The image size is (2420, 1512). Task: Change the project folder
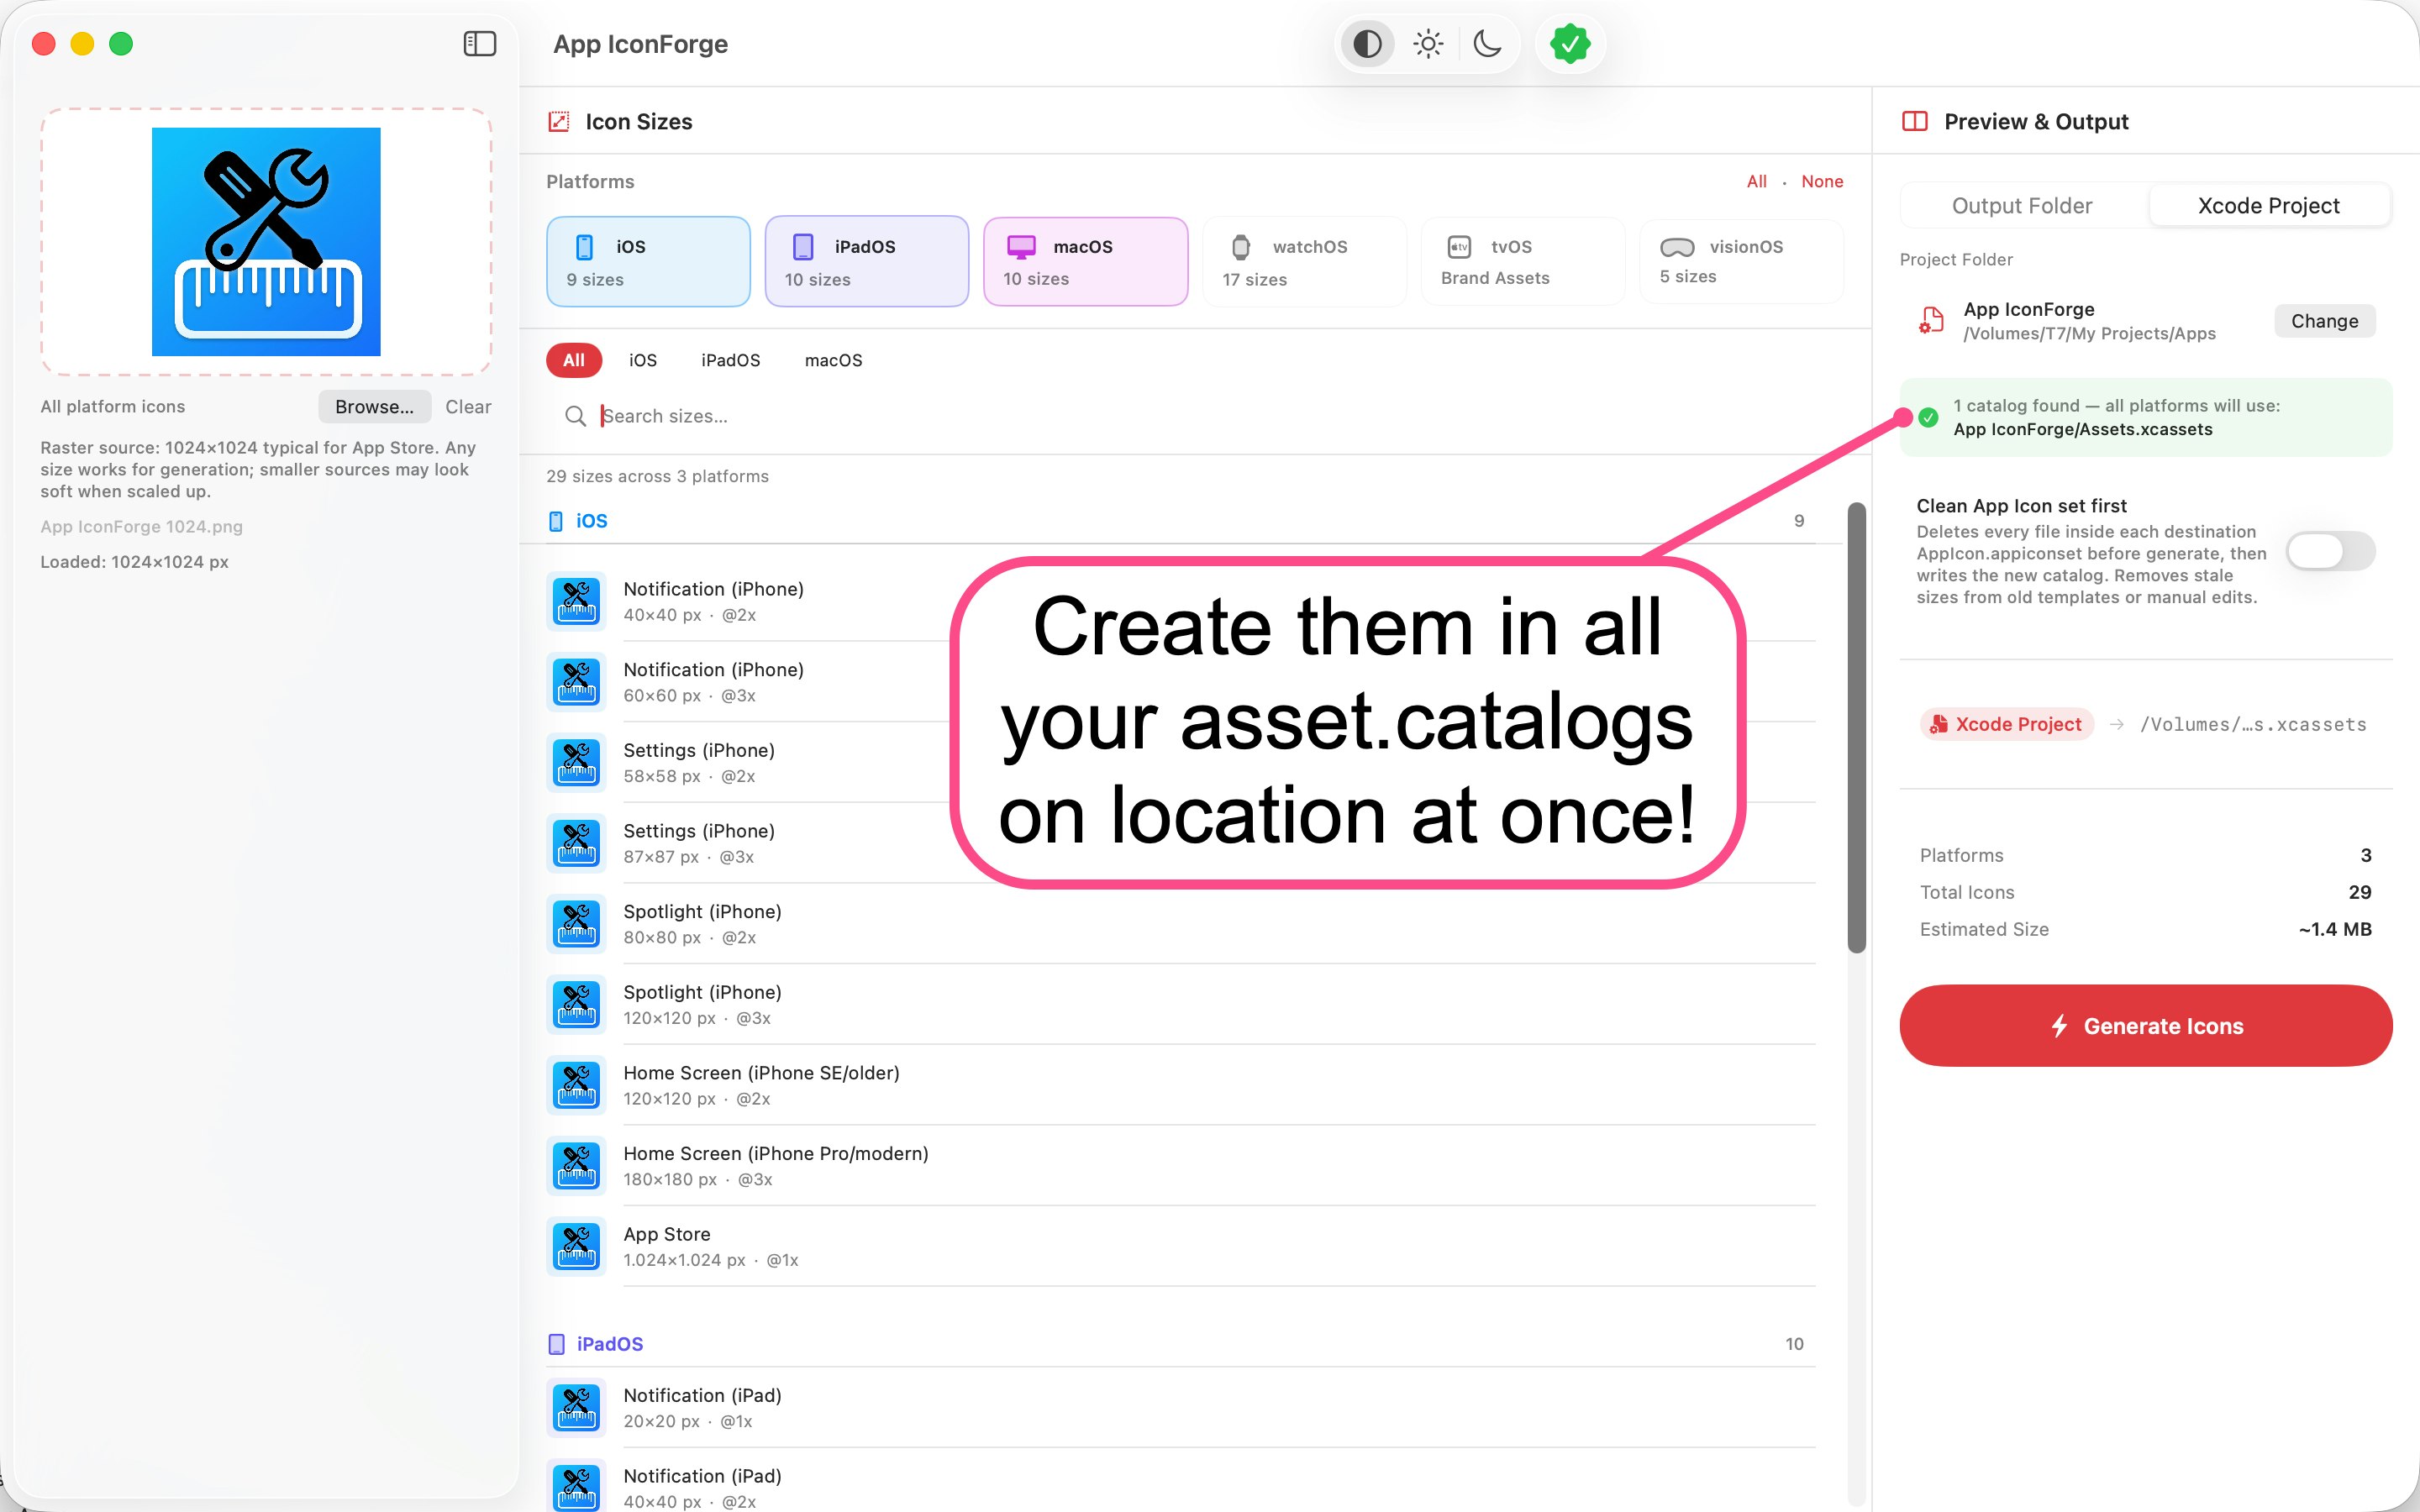pyautogui.click(x=2324, y=321)
